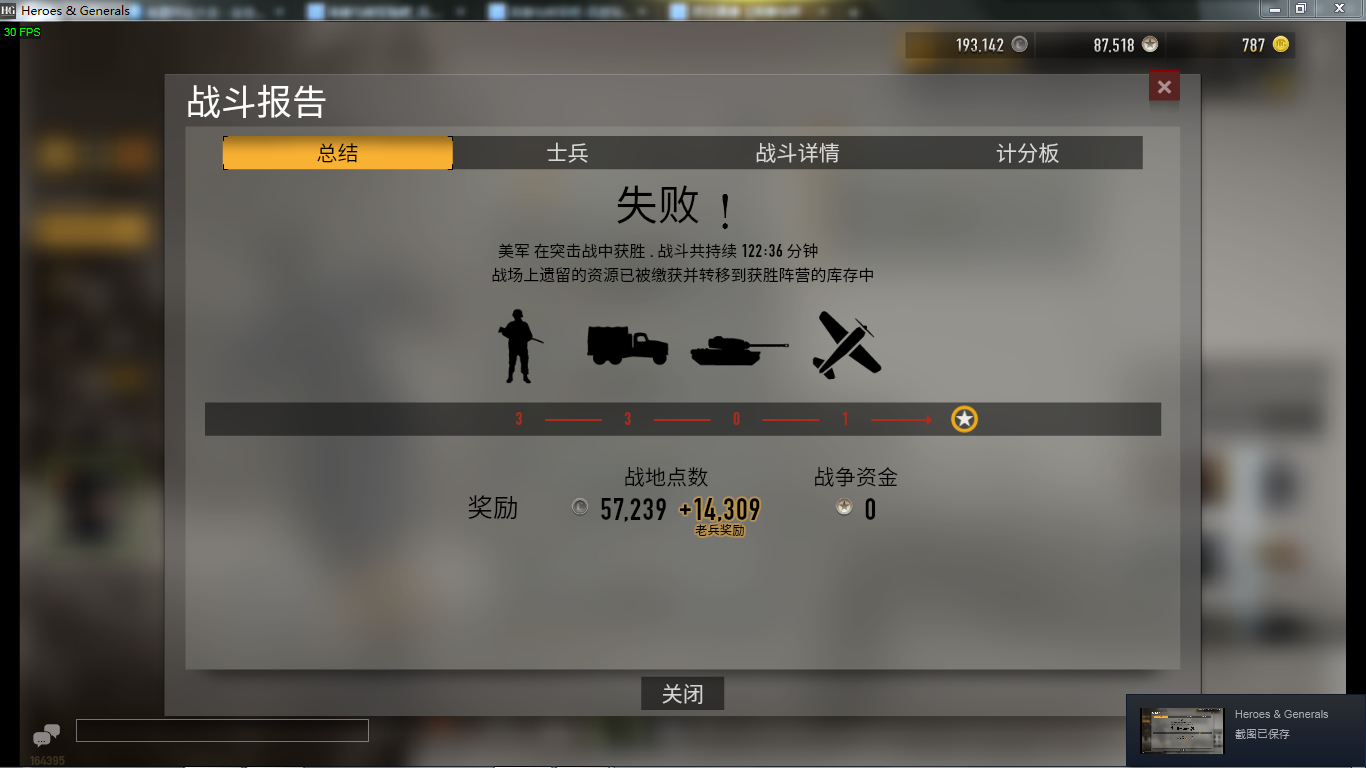Click the infantry soldier silhouette icon
This screenshot has height=768, width=1366.
(x=519, y=346)
